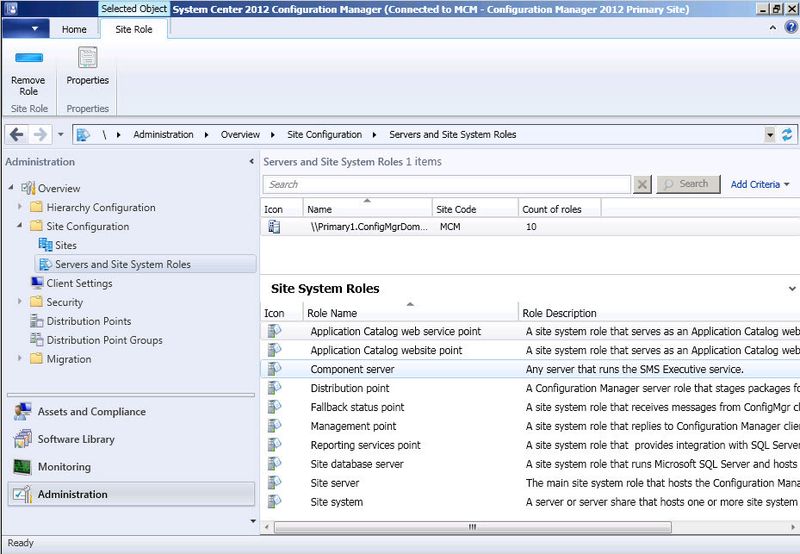Click icon beside Site database server role
Screen dimensions: 800x554
pyautogui.click(x=274, y=464)
